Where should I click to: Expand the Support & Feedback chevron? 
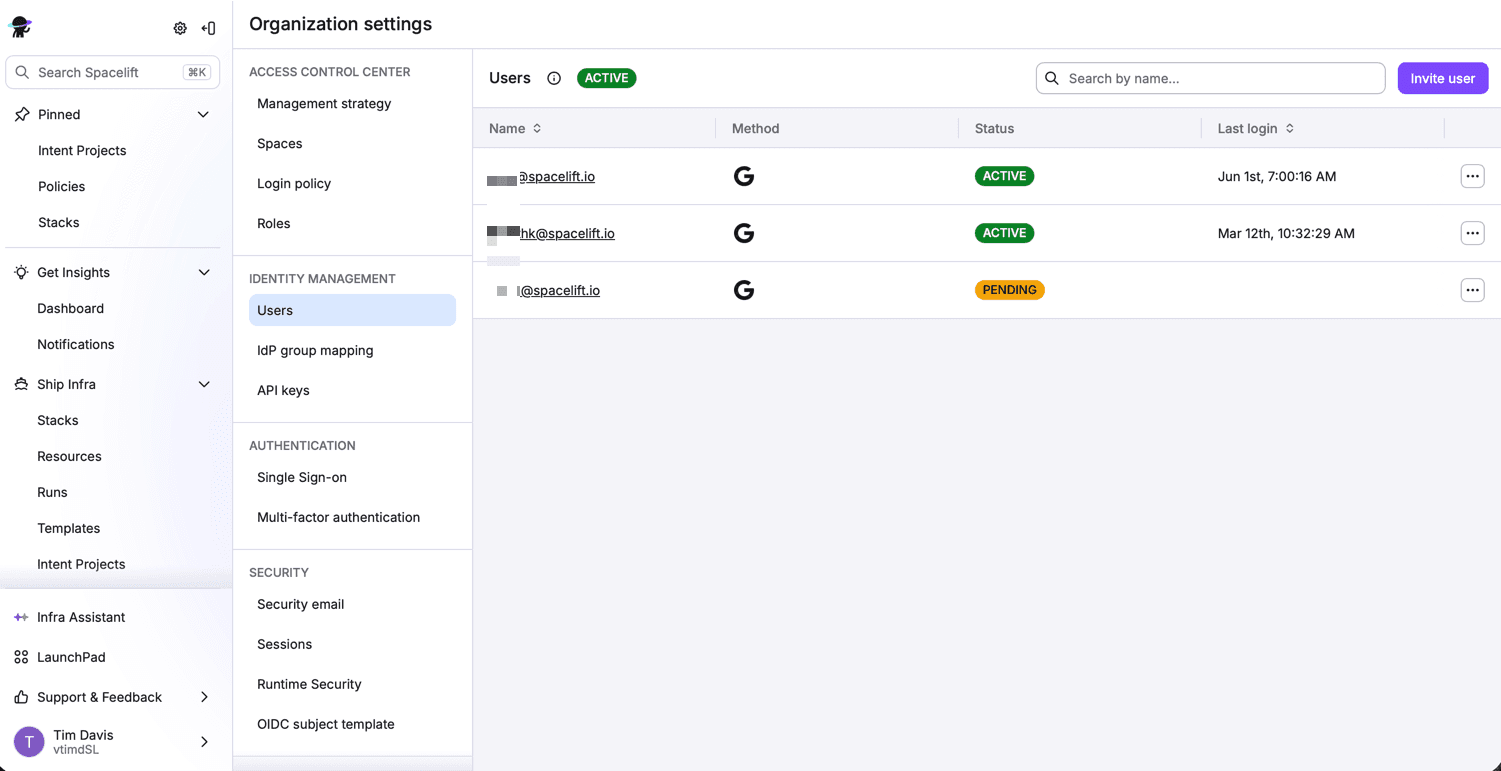click(x=204, y=697)
